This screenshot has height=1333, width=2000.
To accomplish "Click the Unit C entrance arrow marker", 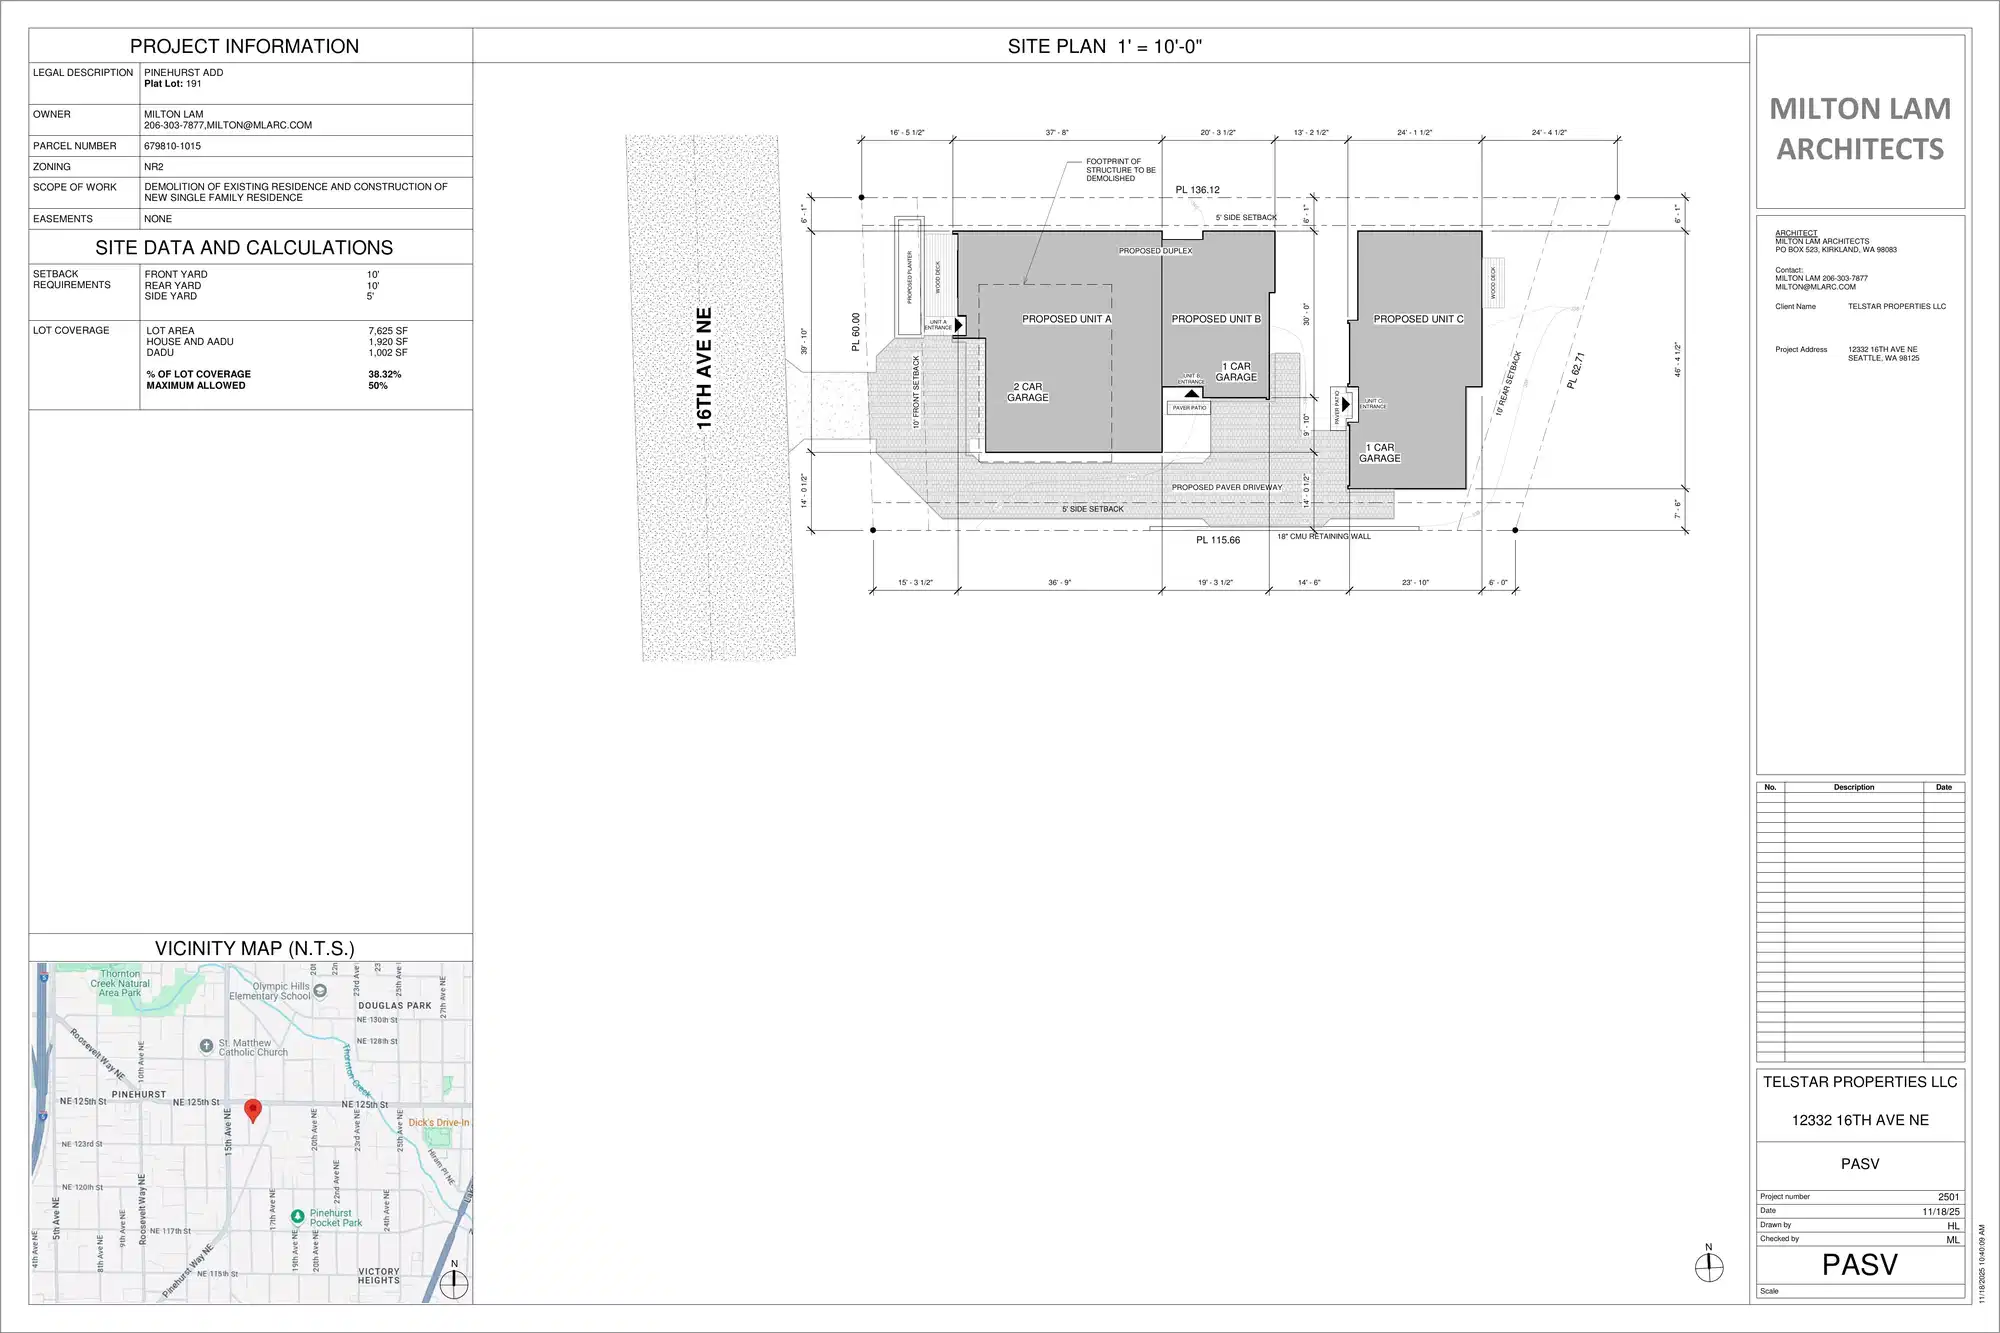I will (1346, 404).
